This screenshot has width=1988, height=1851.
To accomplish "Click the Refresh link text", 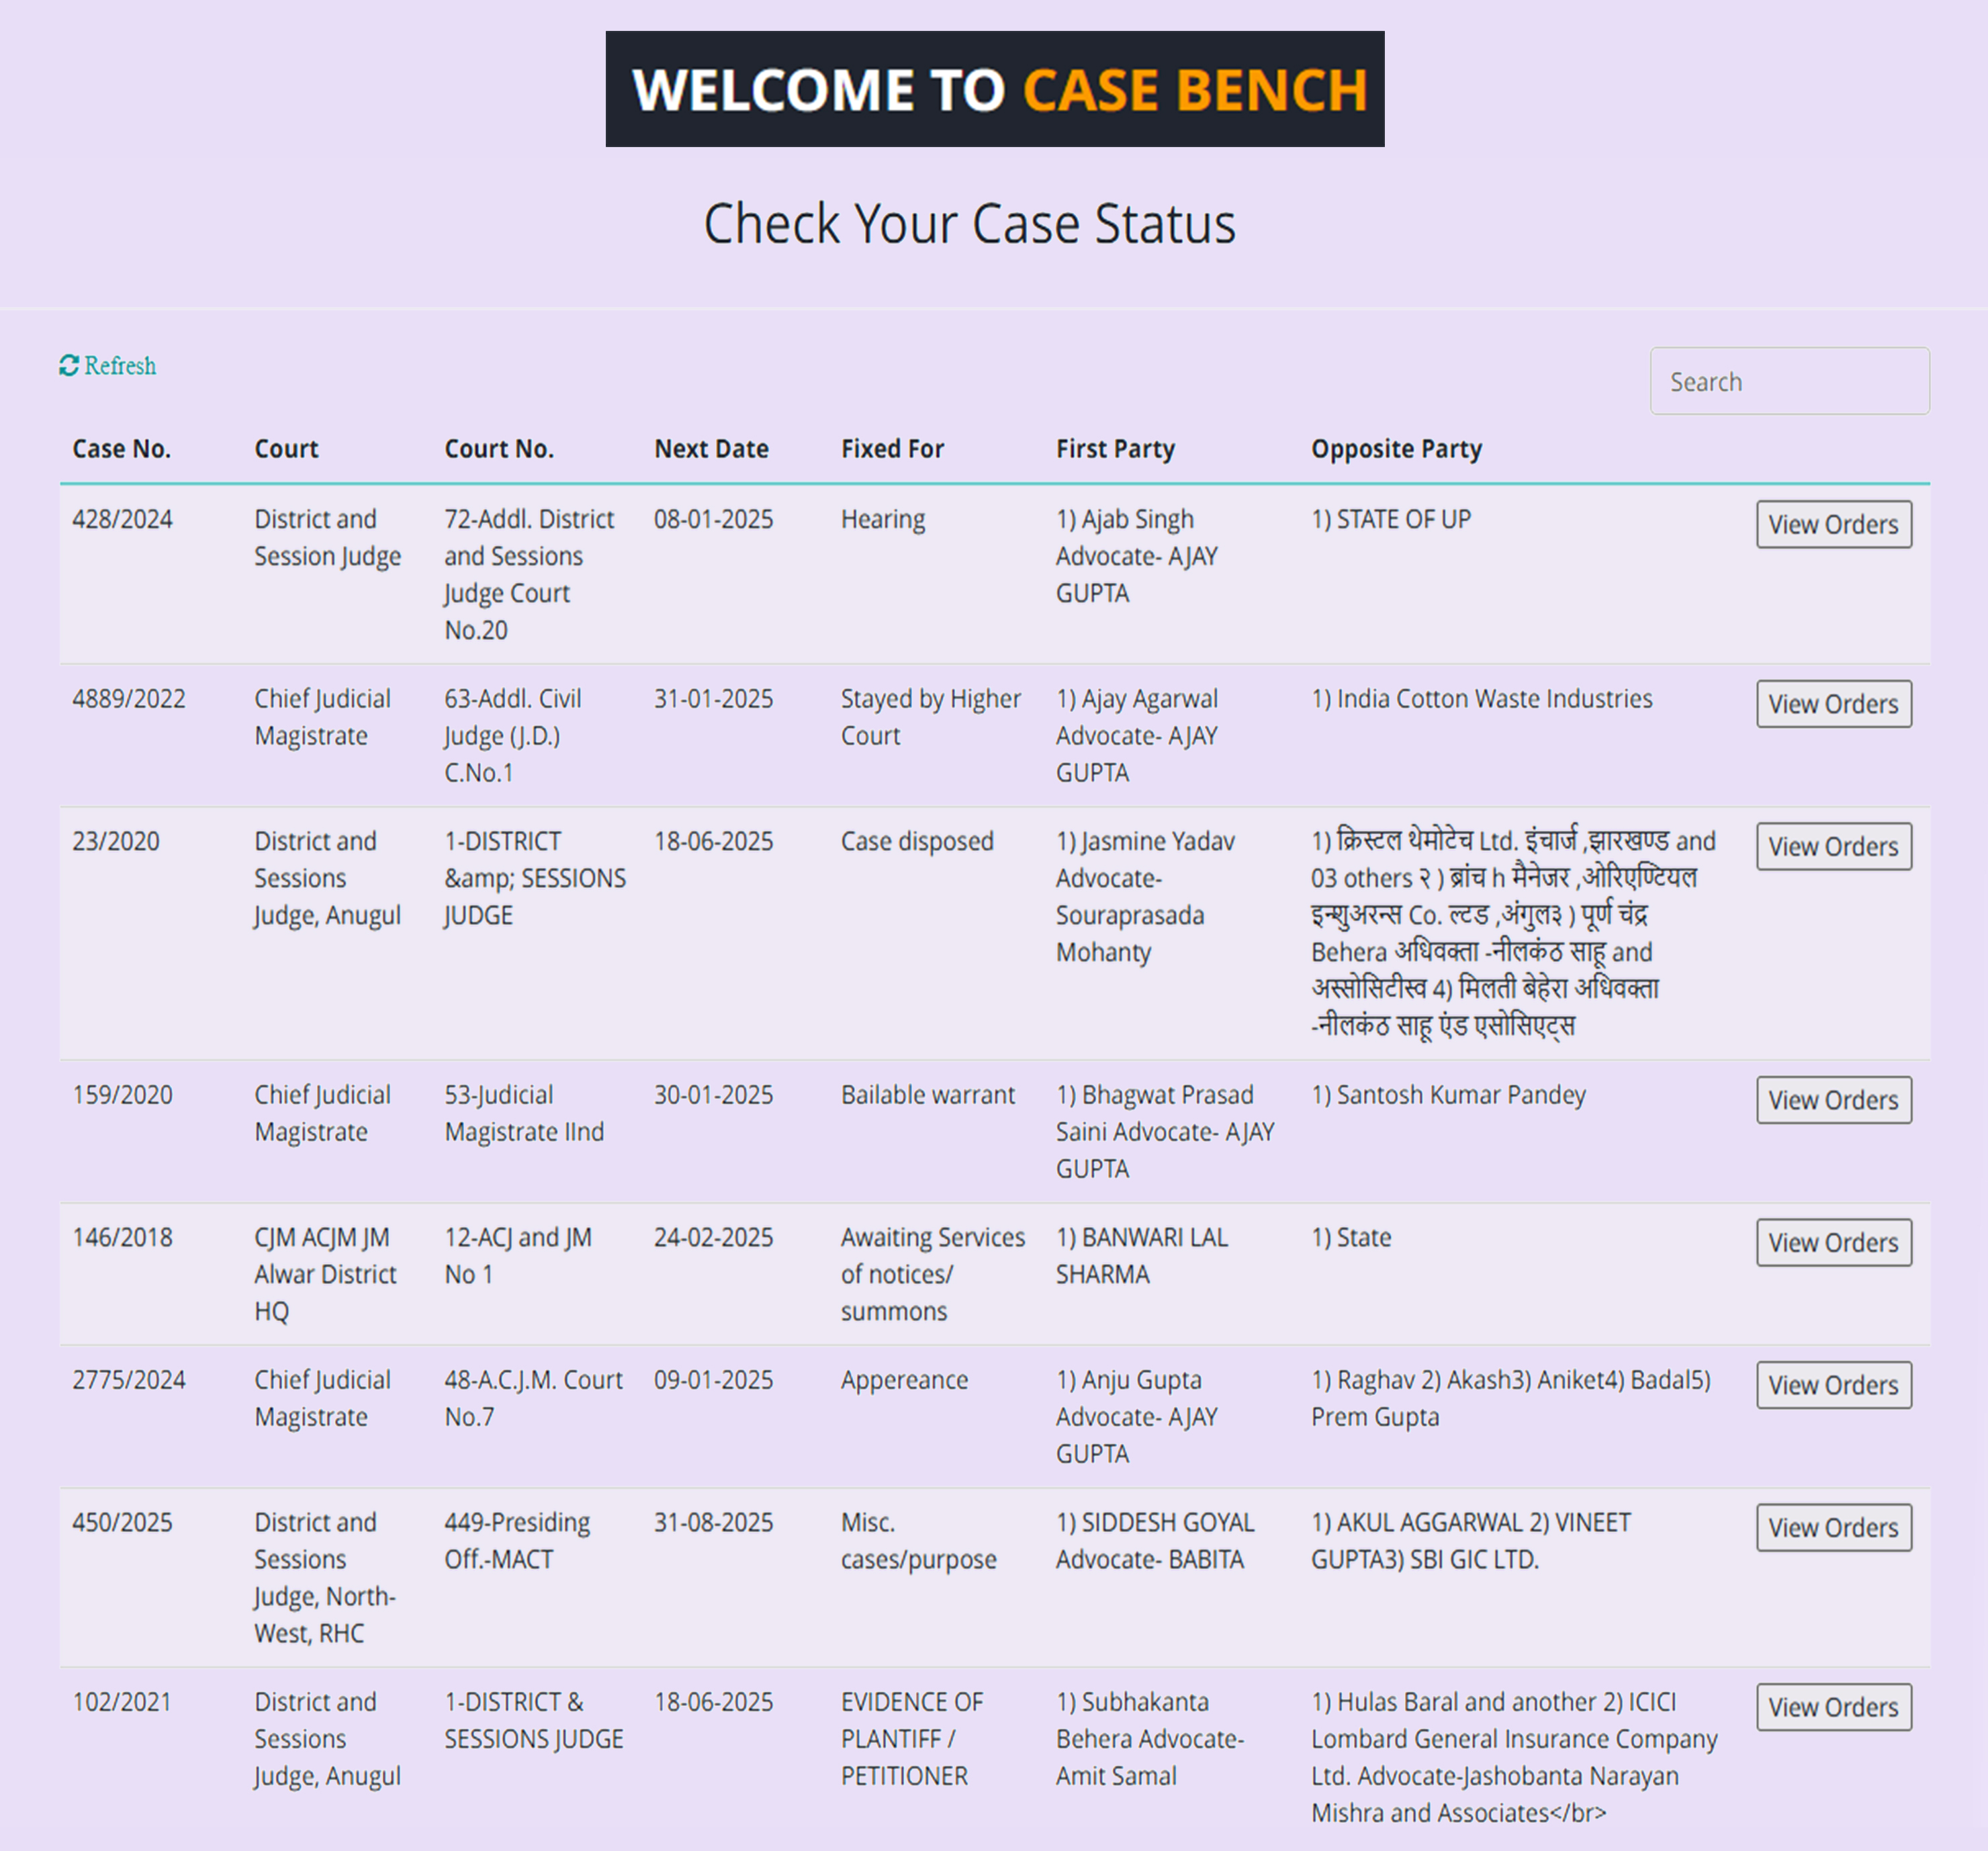I will click(120, 366).
